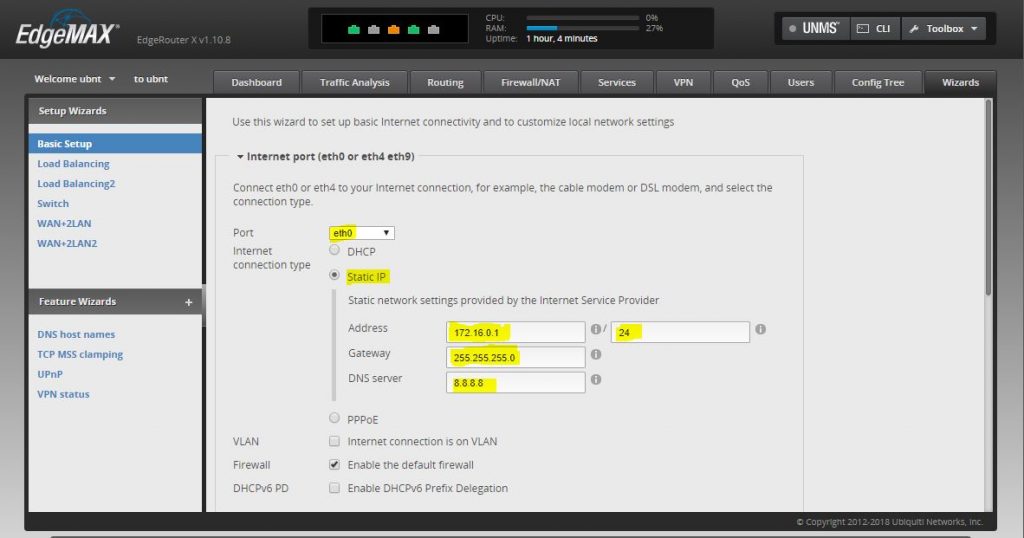1024x538 pixels.
Task: Open the Config Tree tab
Action: point(878,82)
